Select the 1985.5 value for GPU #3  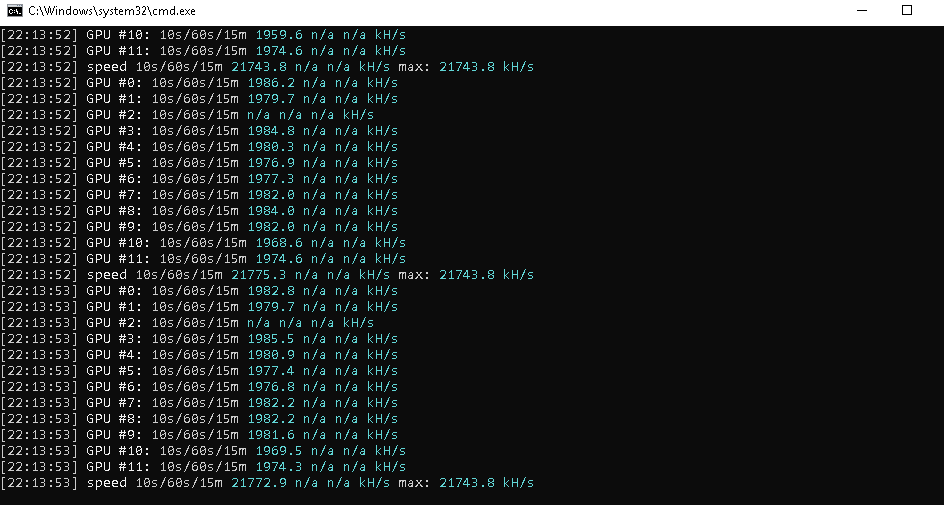coord(271,339)
